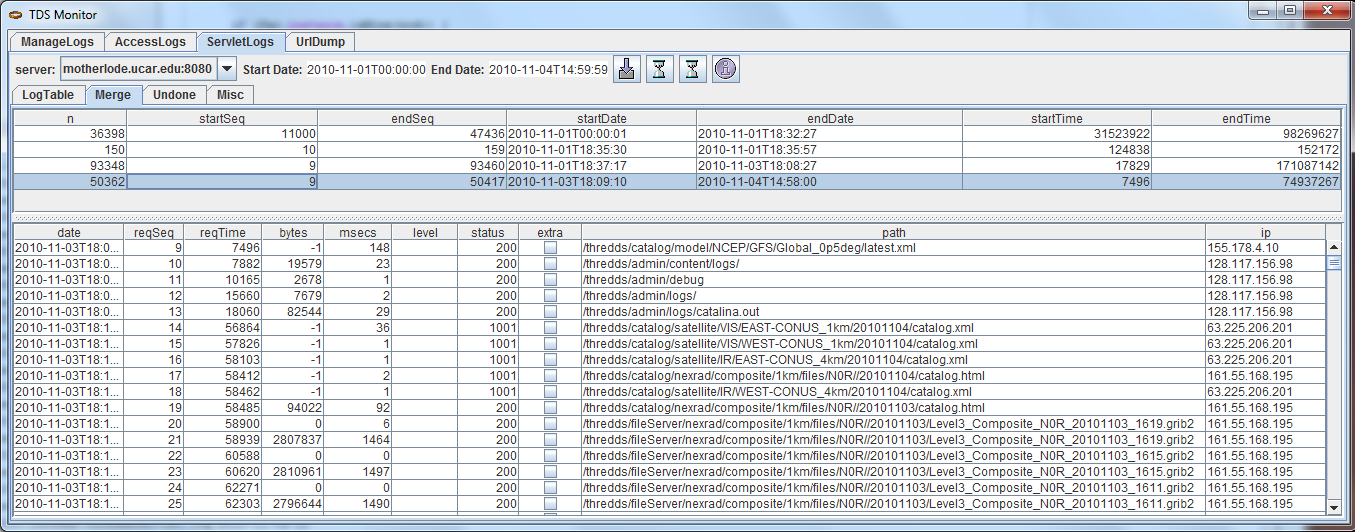Open the purple info icon button
The height and width of the screenshot is (532, 1355).
coord(725,69)
